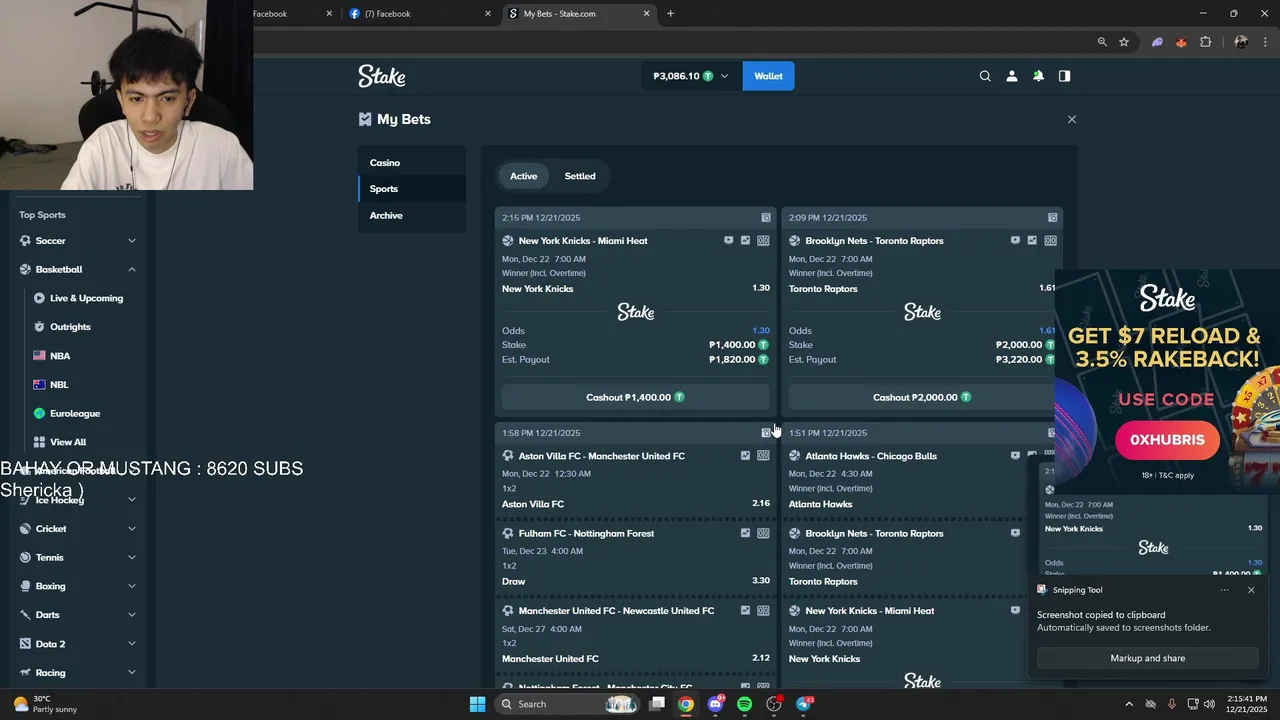Open scoreboard icon for Fulham - Nottingham Forest

point(763,534)
